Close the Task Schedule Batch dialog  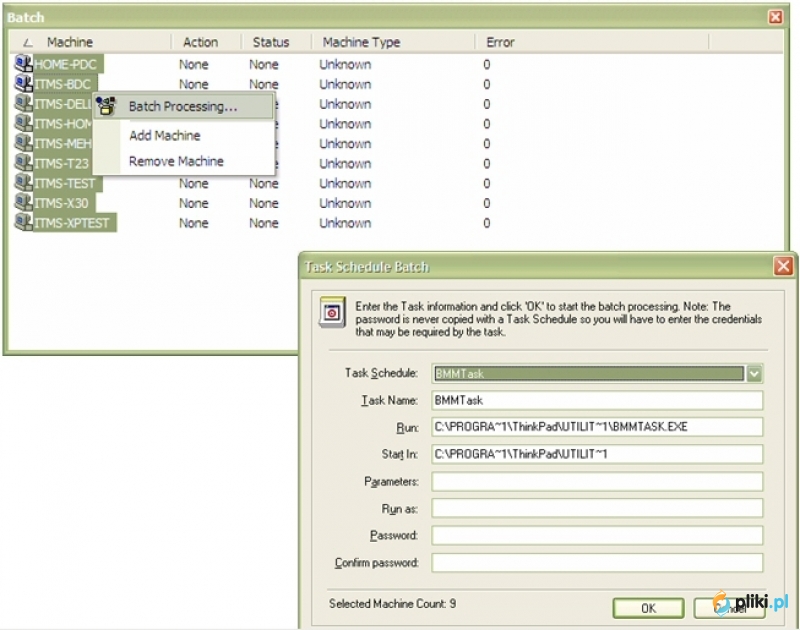click(783, 266)
